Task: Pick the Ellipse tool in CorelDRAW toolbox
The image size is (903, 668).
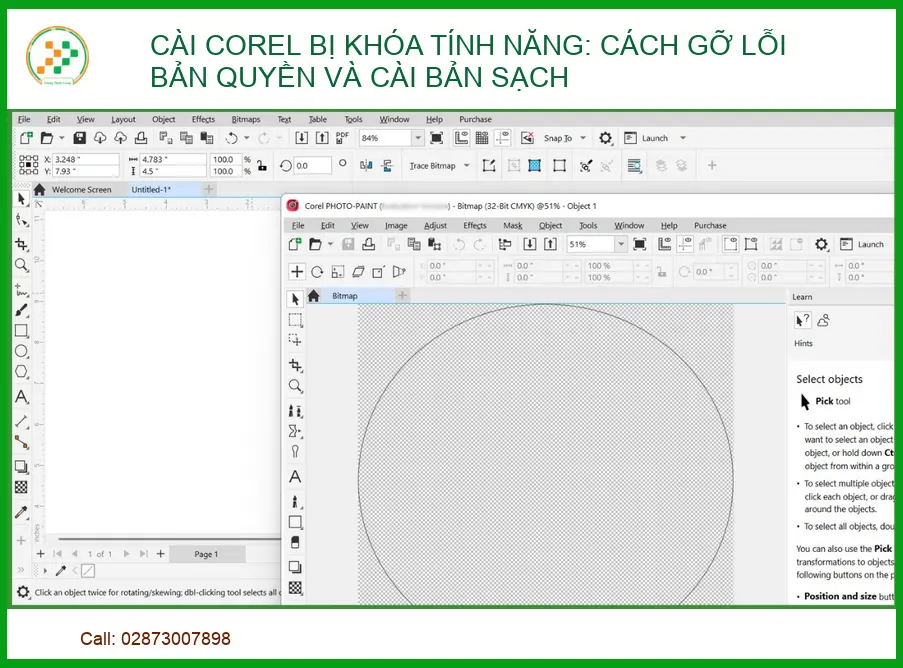Action: click(21, 352)
